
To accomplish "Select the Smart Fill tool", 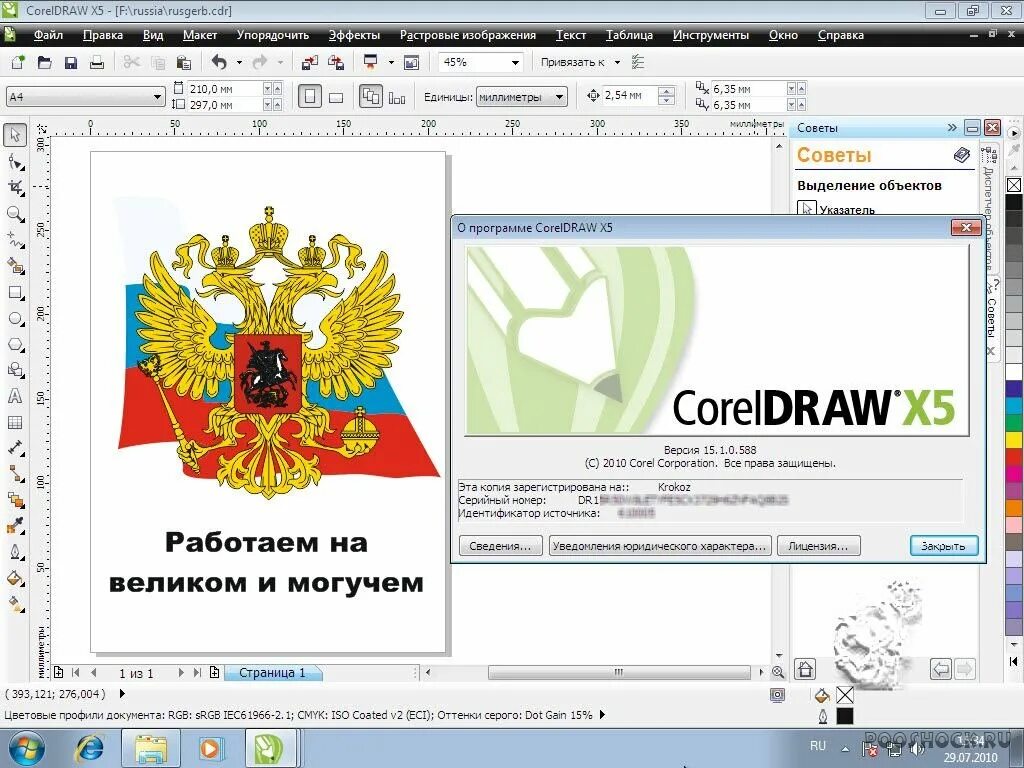I will (15, 266).
